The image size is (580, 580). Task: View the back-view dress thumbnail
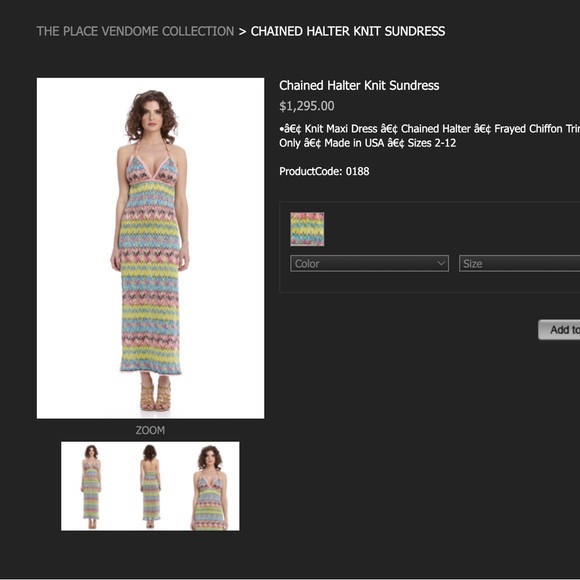coord(150,486)
